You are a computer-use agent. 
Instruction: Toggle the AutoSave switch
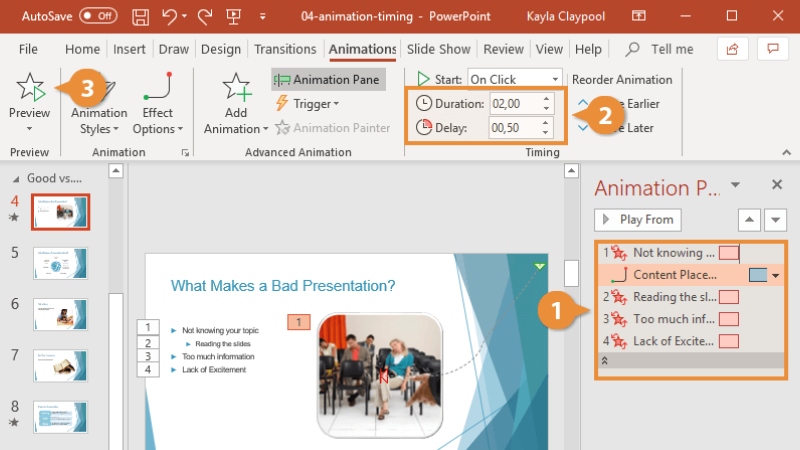[98, 16]
